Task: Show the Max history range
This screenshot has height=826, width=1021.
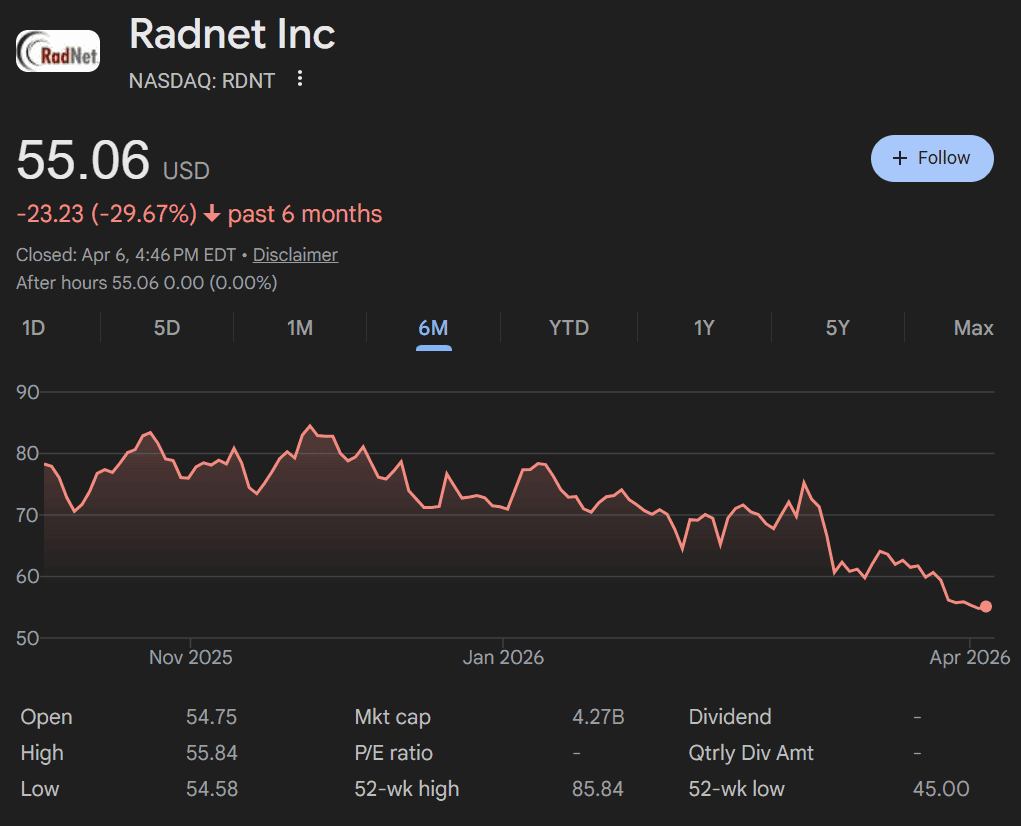Action: point(973,328)
